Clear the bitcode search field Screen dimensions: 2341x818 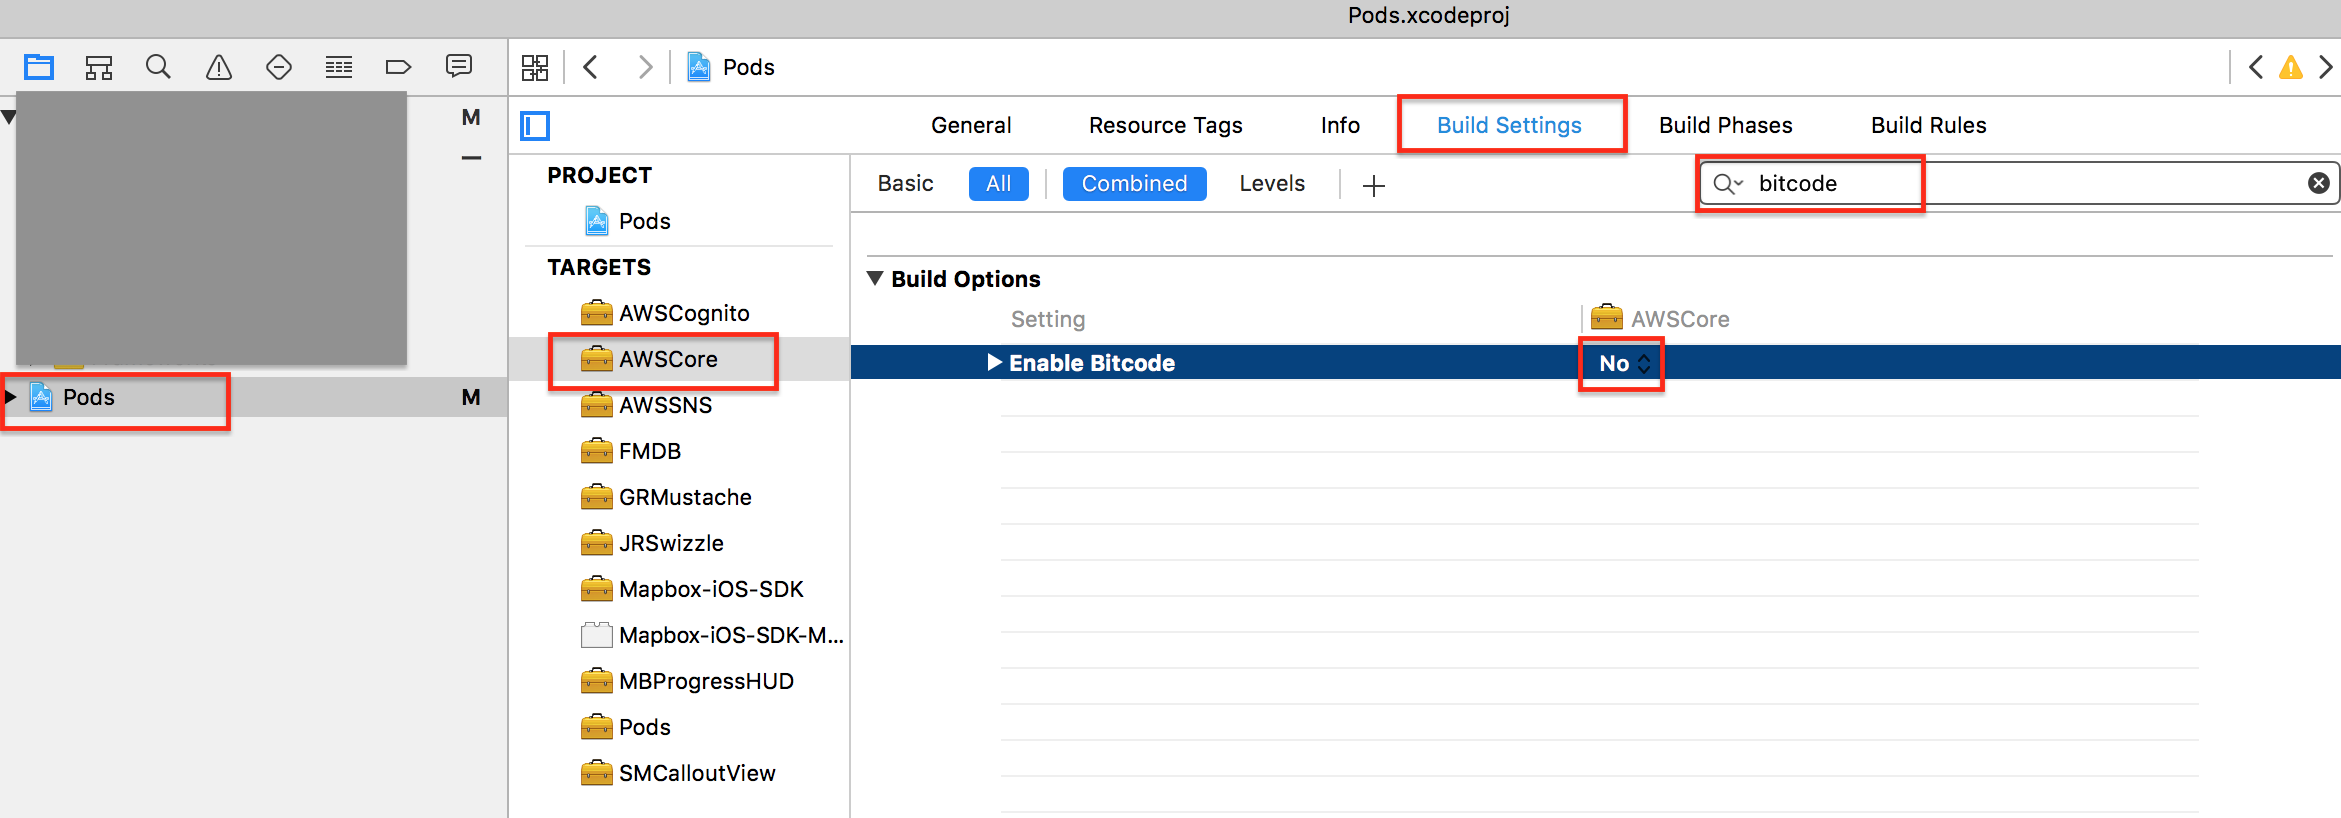click(x=2319, y=183)
